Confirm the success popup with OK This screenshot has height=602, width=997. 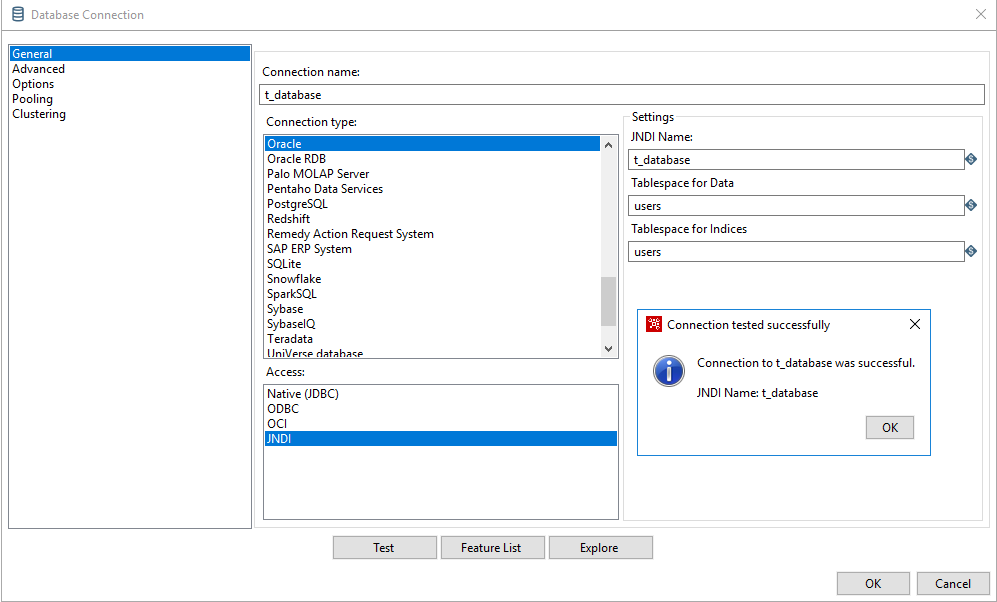(x=889, y=427)
